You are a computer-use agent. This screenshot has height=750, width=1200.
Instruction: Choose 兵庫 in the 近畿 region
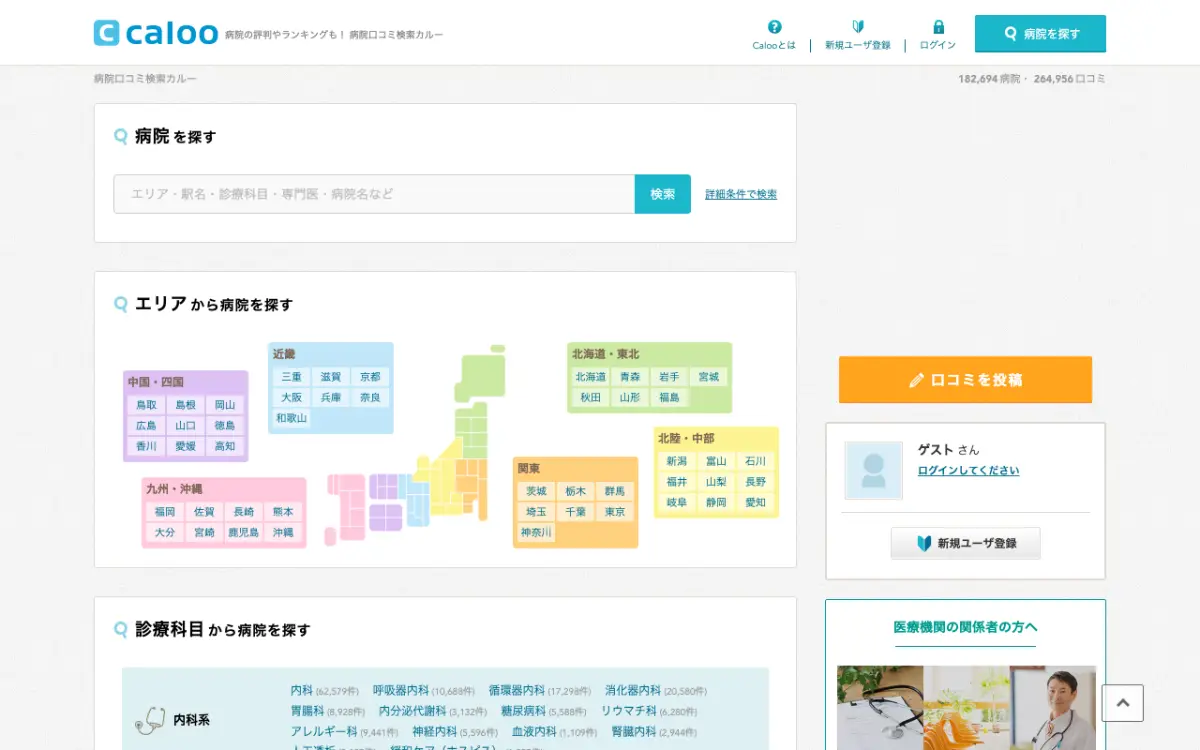pyautogui.click(x=331, y=397)
